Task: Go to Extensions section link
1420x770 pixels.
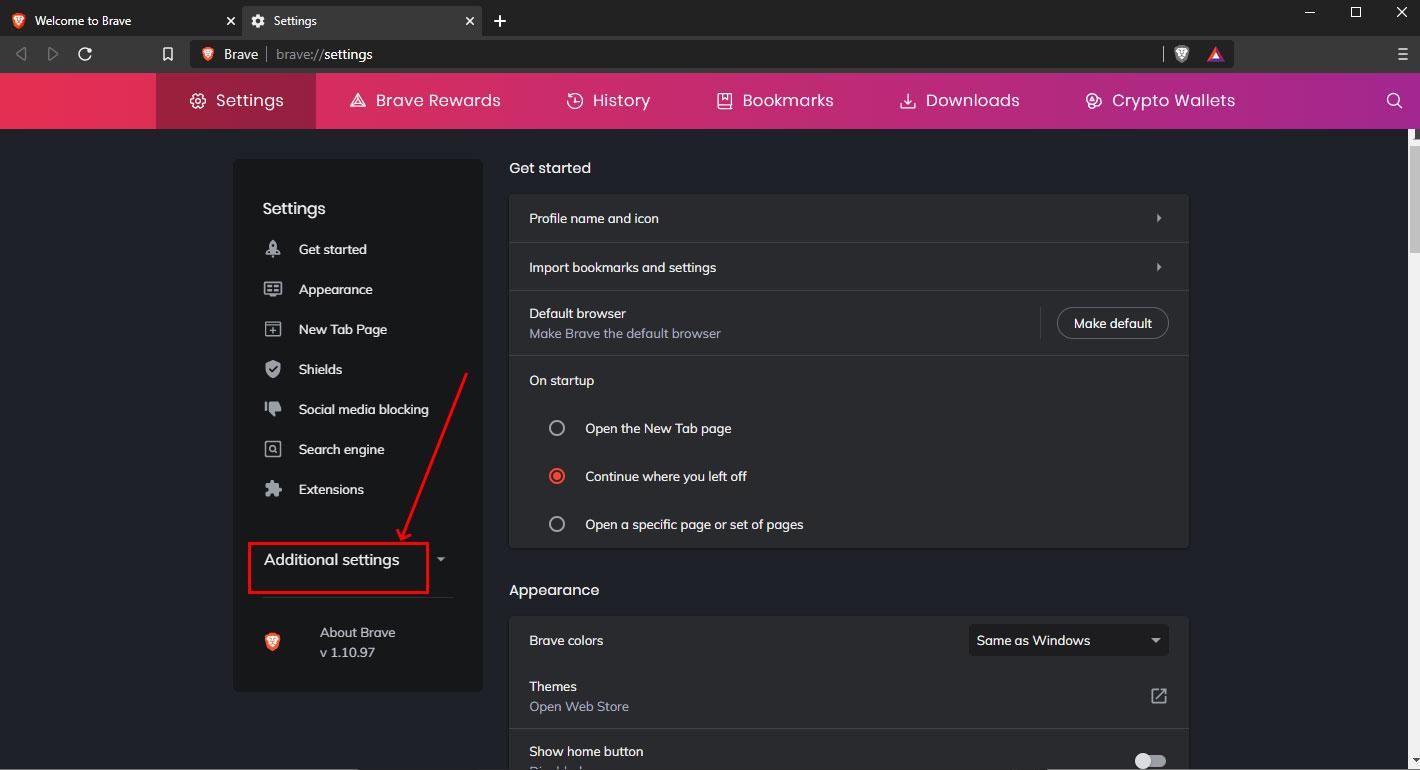Action: tap(332, 489)
